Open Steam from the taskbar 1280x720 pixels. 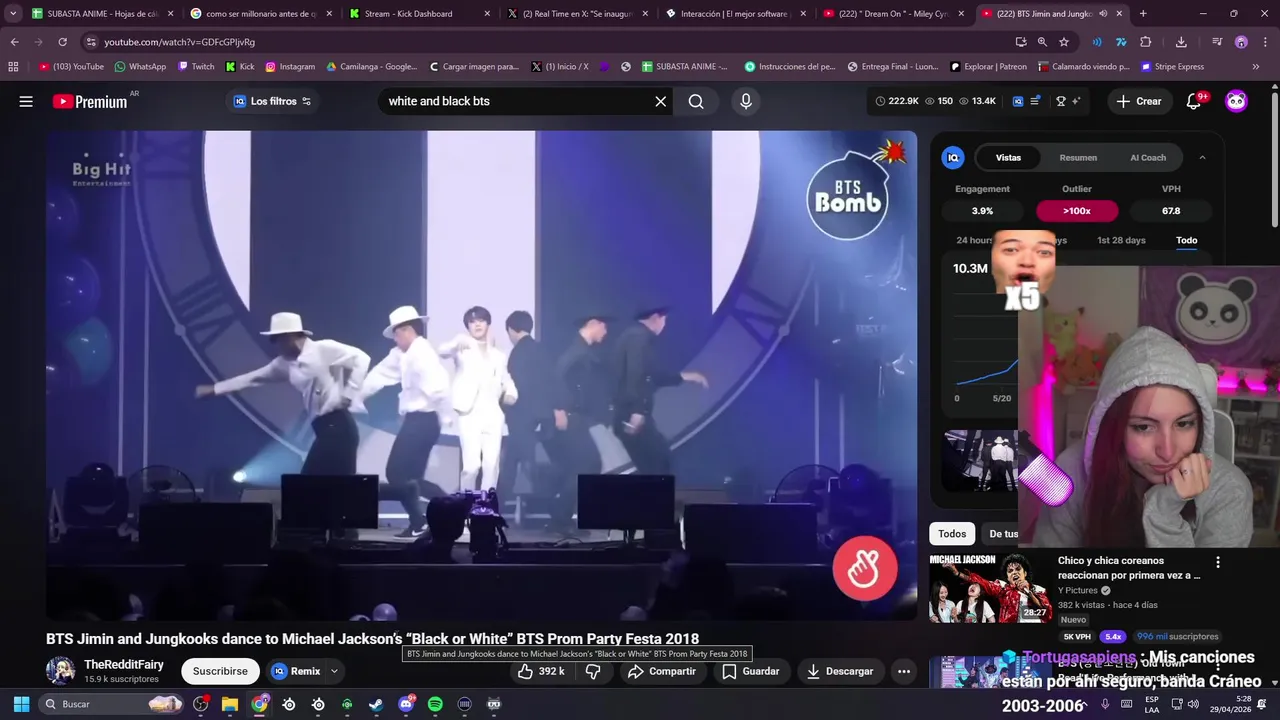[376, 704]
